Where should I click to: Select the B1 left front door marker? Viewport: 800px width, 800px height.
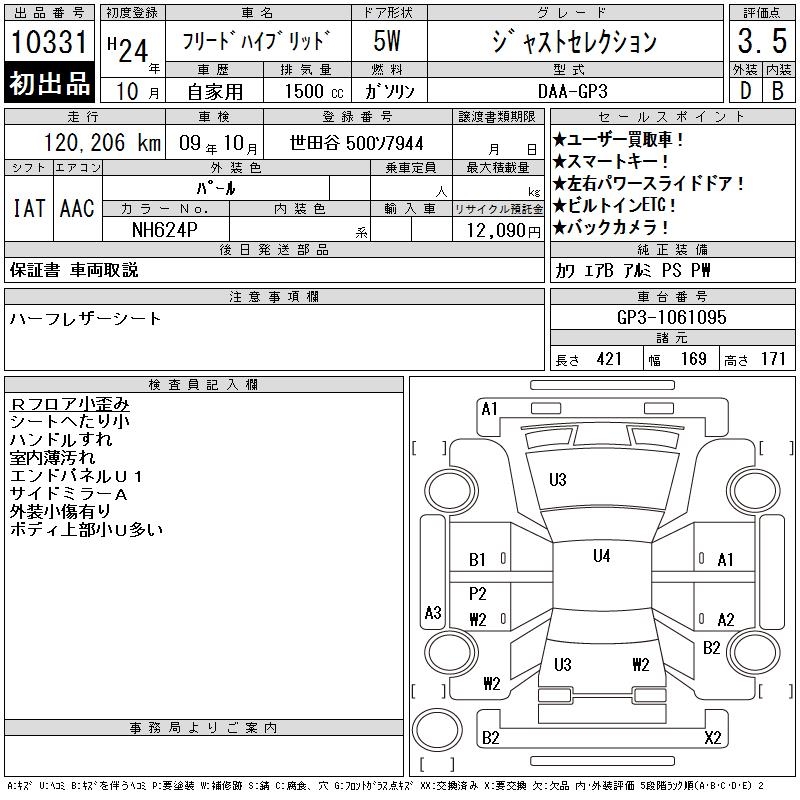click(478, 560)
